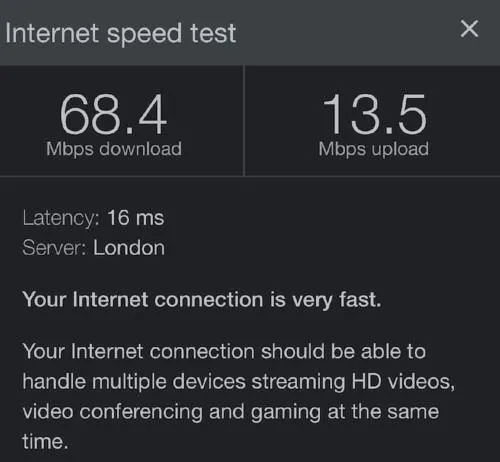
Task: Click the word 'gaming' in the description
Action: [x=286, y=413]
